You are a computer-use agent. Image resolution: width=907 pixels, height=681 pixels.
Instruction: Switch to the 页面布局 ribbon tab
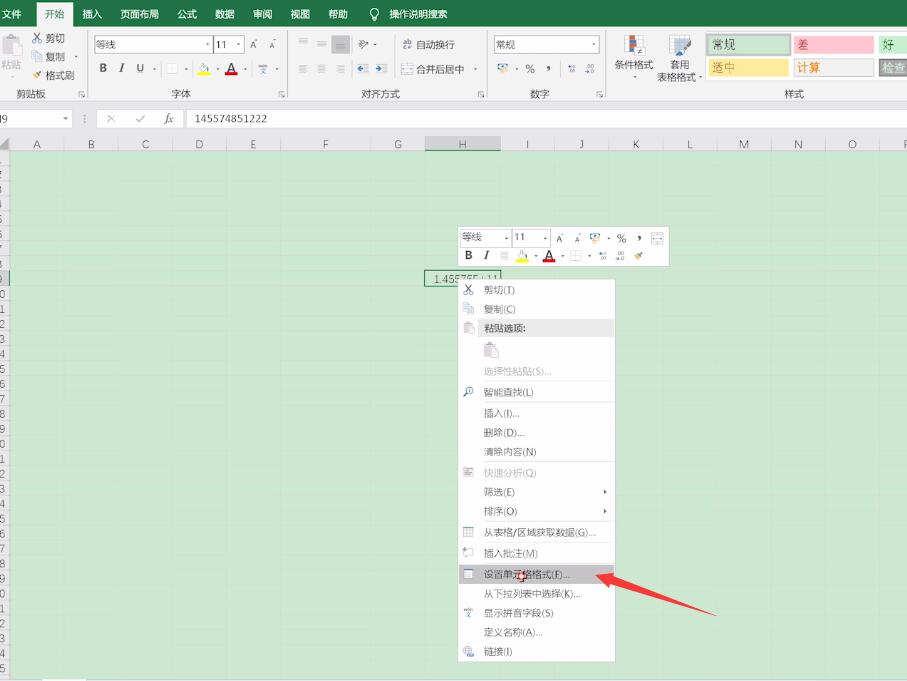coord(139,14)
